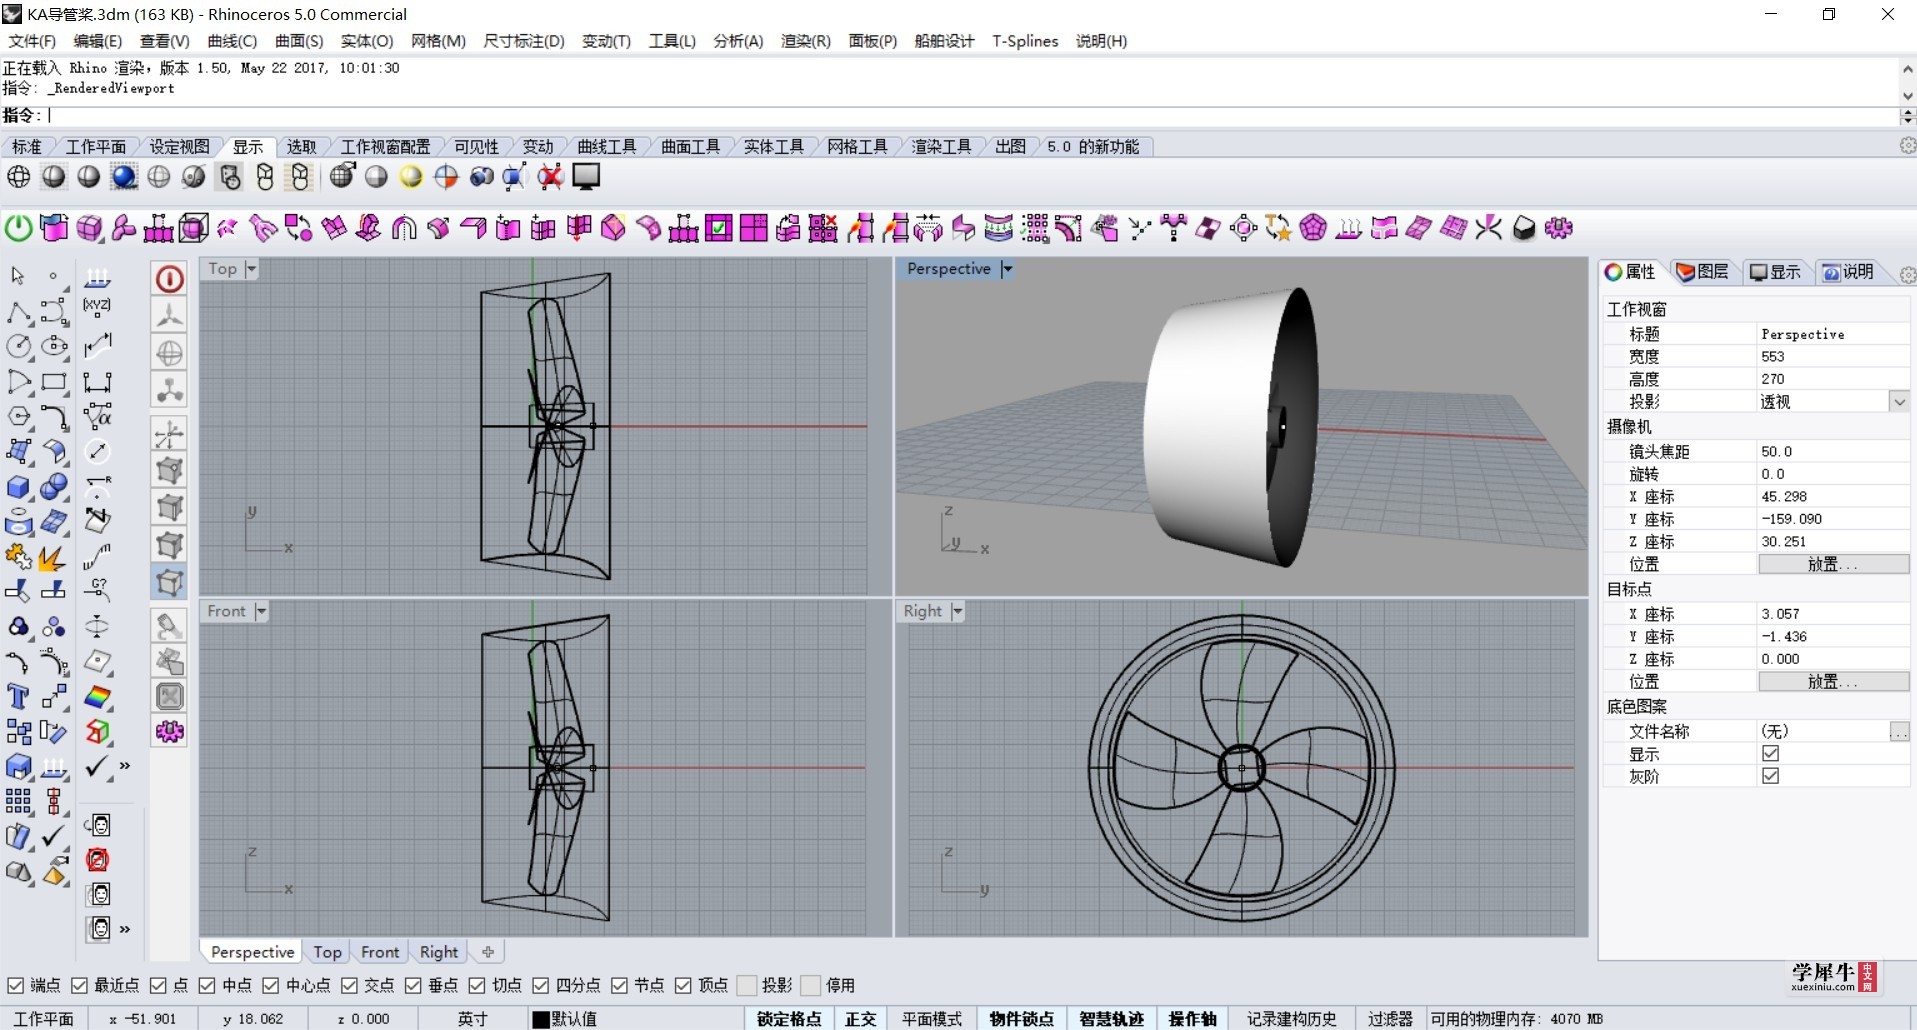
Task: Expand more left toolbar tools chevron
Action: click(125, 766)
